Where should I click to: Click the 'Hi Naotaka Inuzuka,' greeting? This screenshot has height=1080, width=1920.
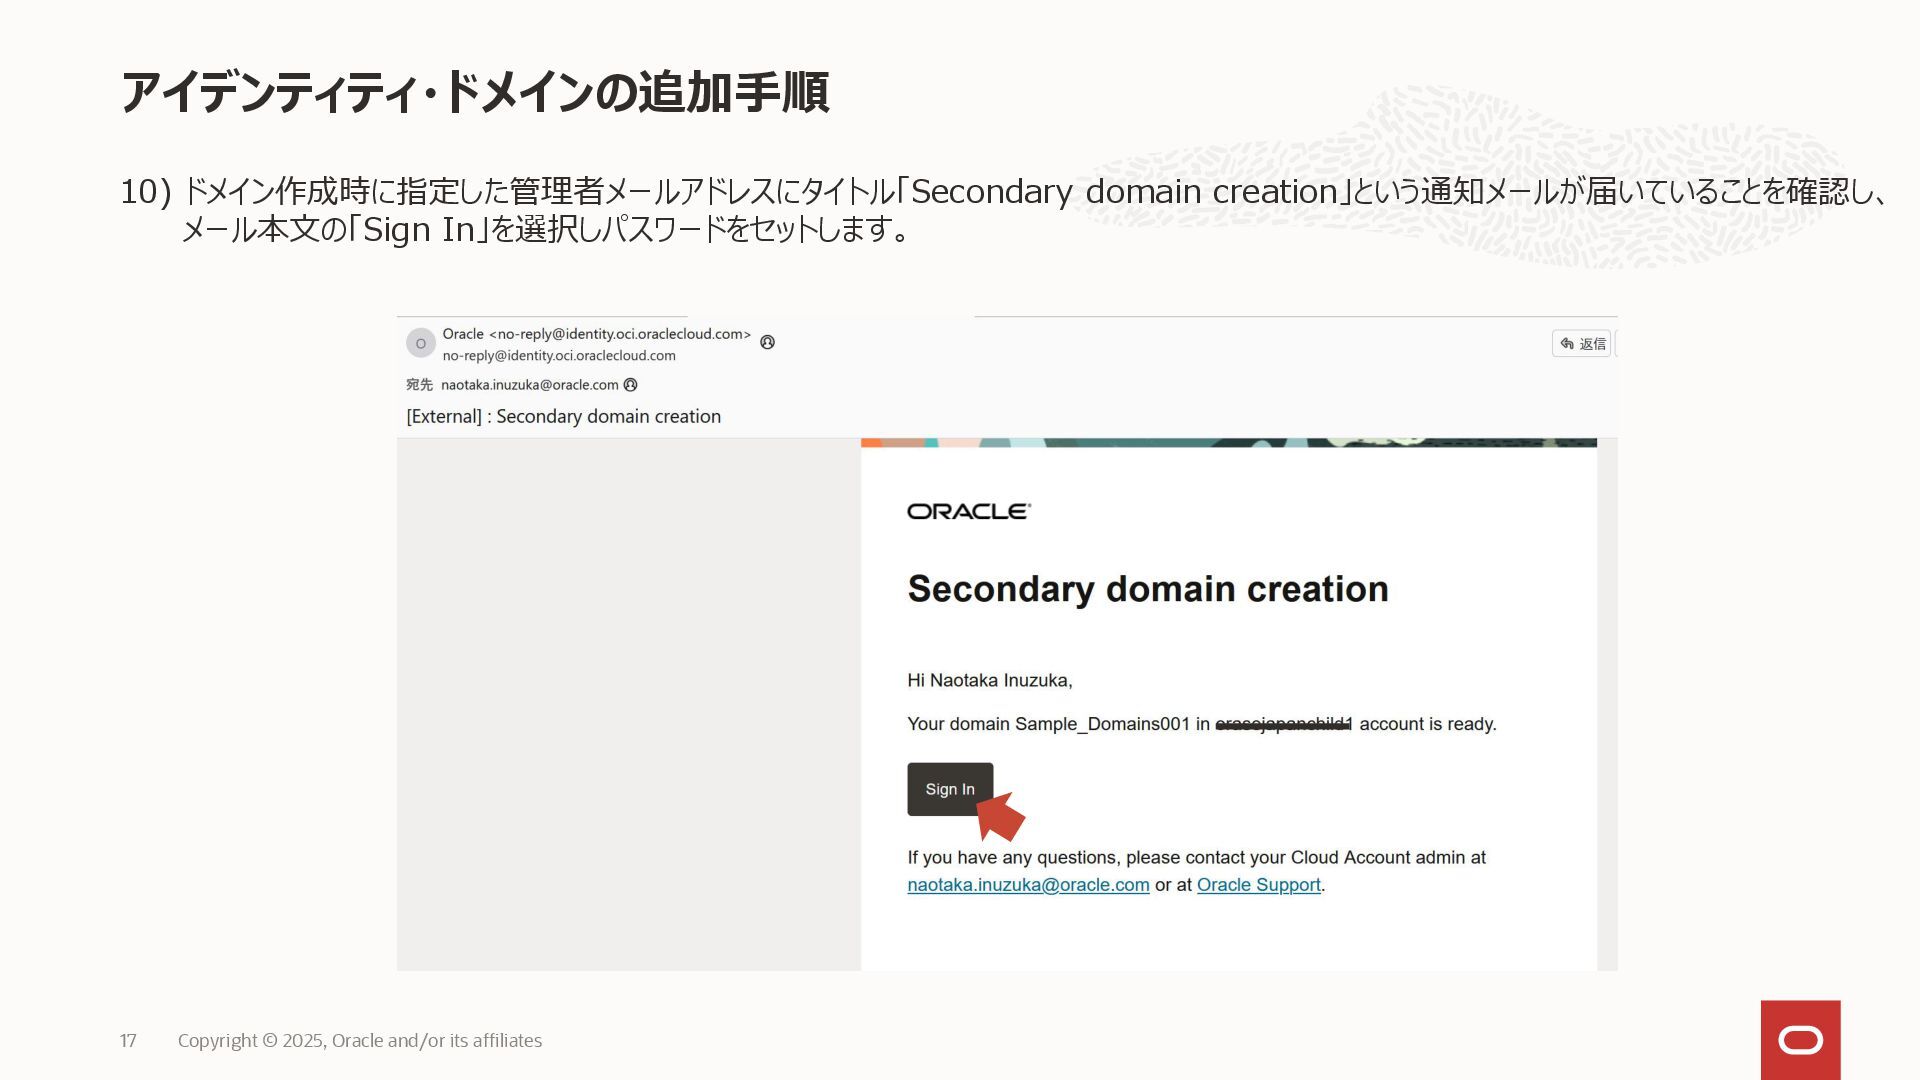point(990,680)
